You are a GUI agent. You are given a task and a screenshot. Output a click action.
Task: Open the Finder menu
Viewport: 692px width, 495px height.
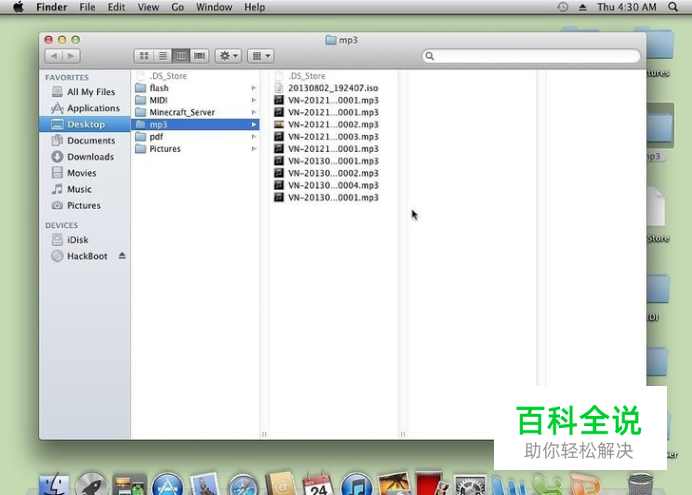click(x=52, y=7)
